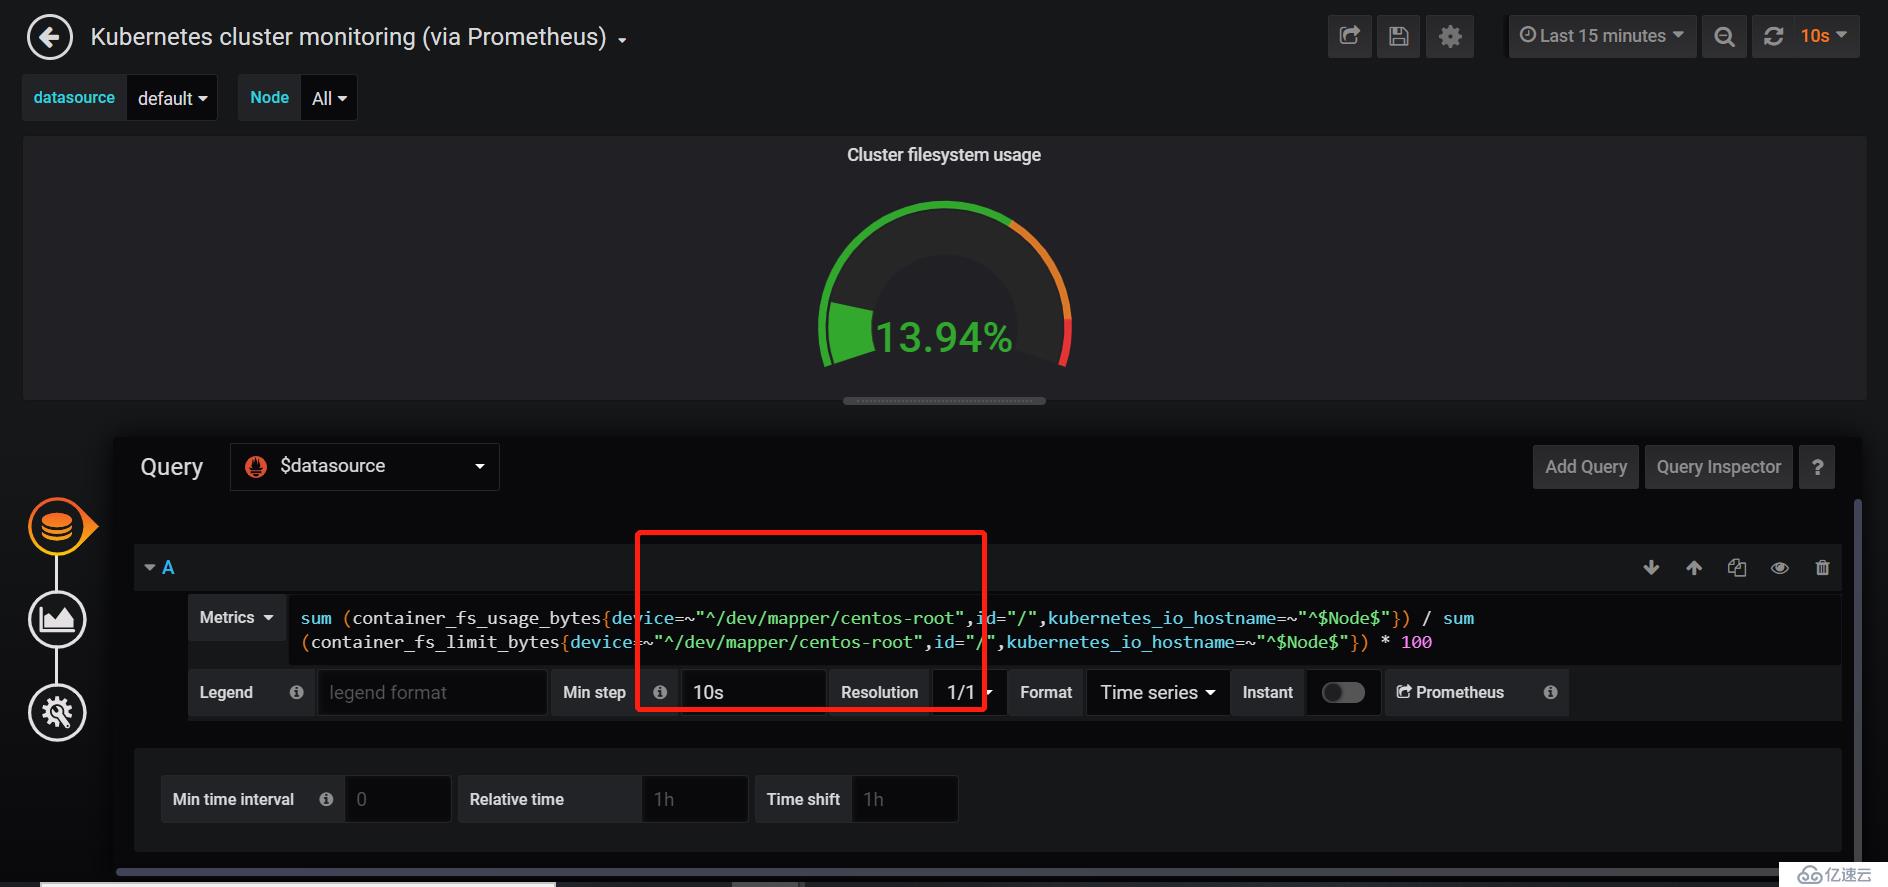Move query A up

pyautogui.click(x=1694, y=568)
